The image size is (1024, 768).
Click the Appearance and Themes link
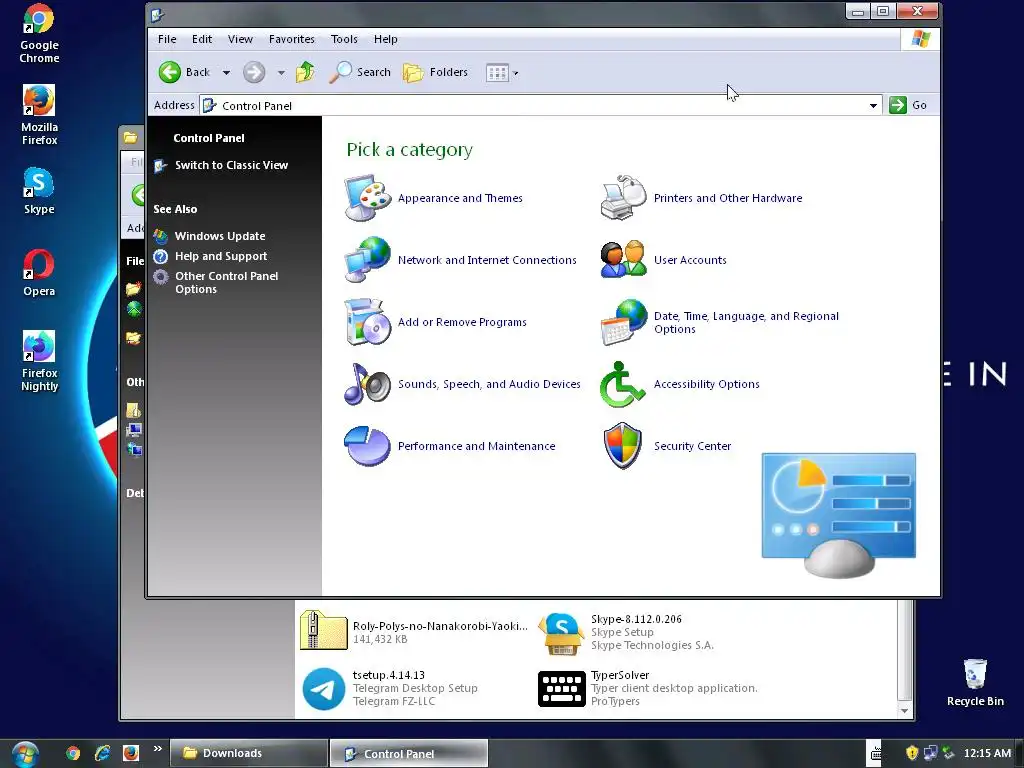pos(460,198)
